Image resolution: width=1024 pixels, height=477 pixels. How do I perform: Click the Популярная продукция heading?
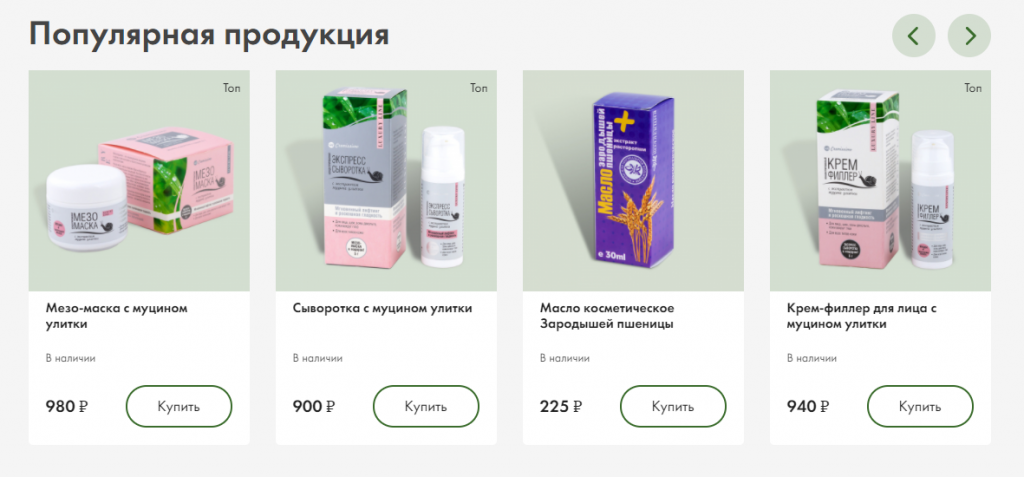(x=209, y=34)
